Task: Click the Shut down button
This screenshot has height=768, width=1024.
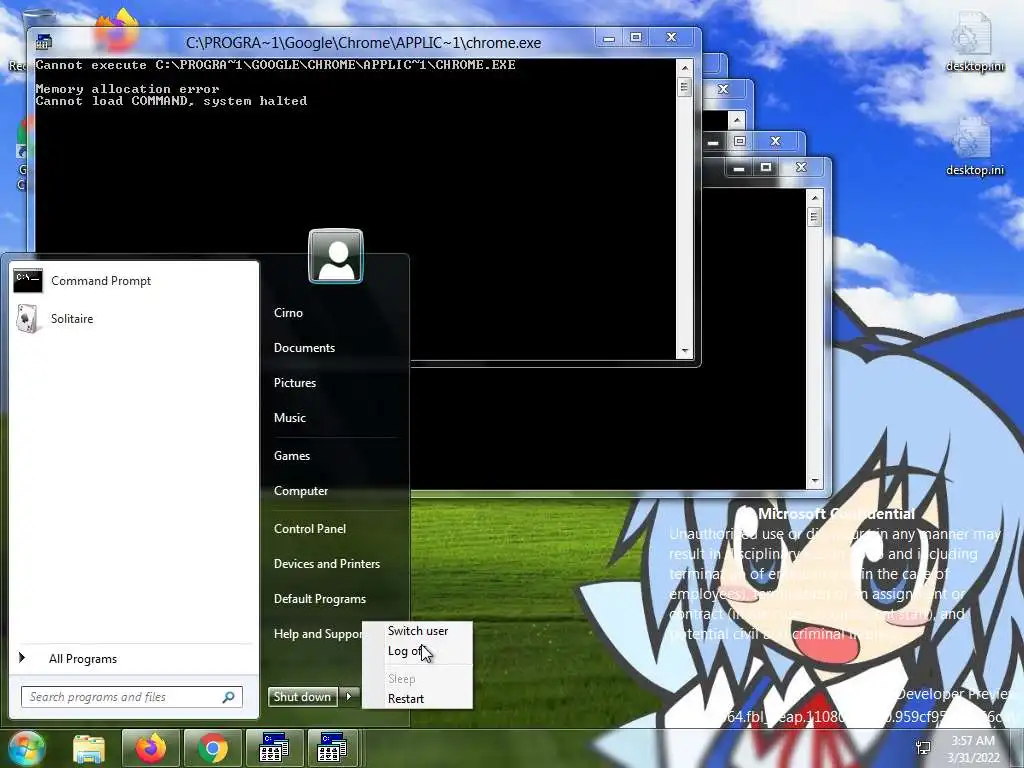Action: tap(302, 697)
